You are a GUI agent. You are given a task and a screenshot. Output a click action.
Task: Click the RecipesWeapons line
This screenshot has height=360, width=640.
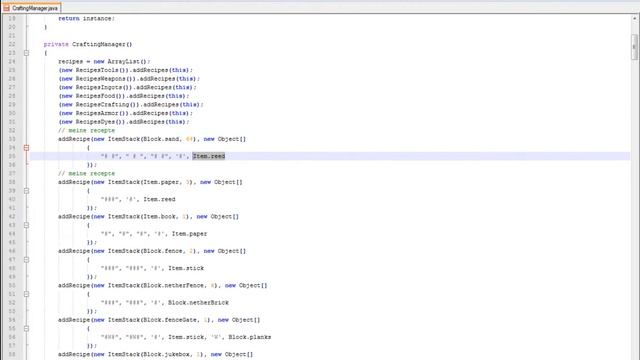(129, 79)
